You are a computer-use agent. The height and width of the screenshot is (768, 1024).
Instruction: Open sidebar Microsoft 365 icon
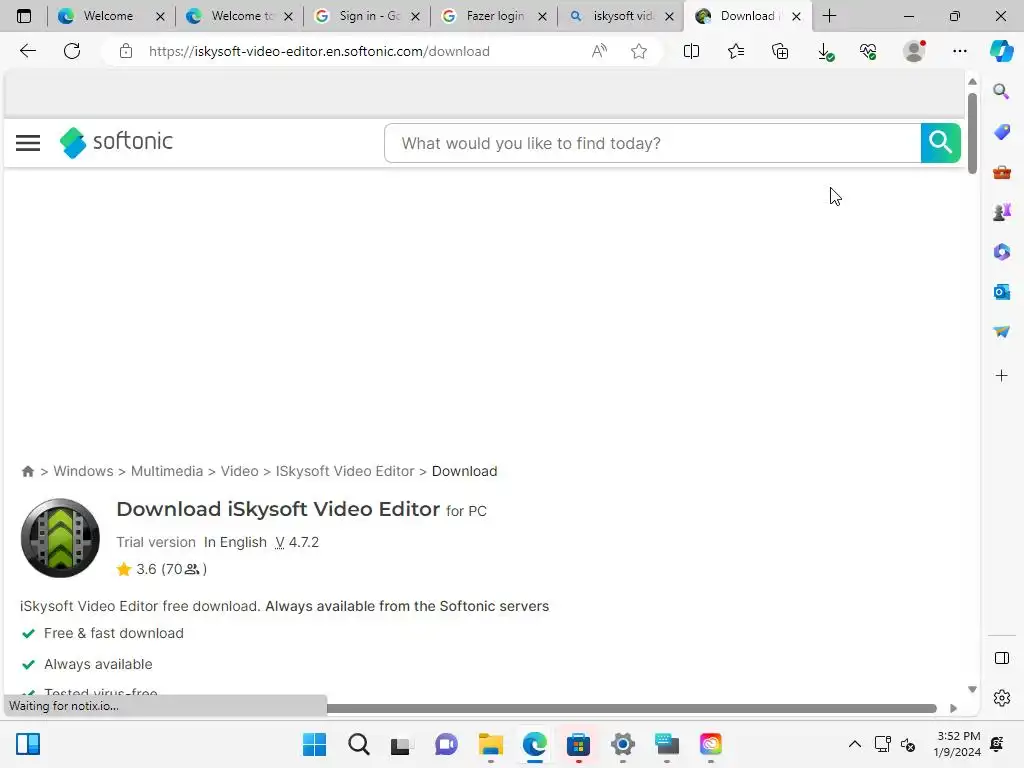[1001, 252]
